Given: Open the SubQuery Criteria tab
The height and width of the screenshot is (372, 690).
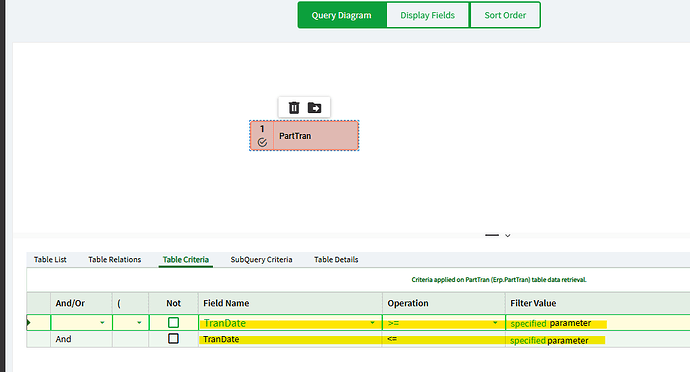Looking at the screenshot, I should [x=261, y=260].
